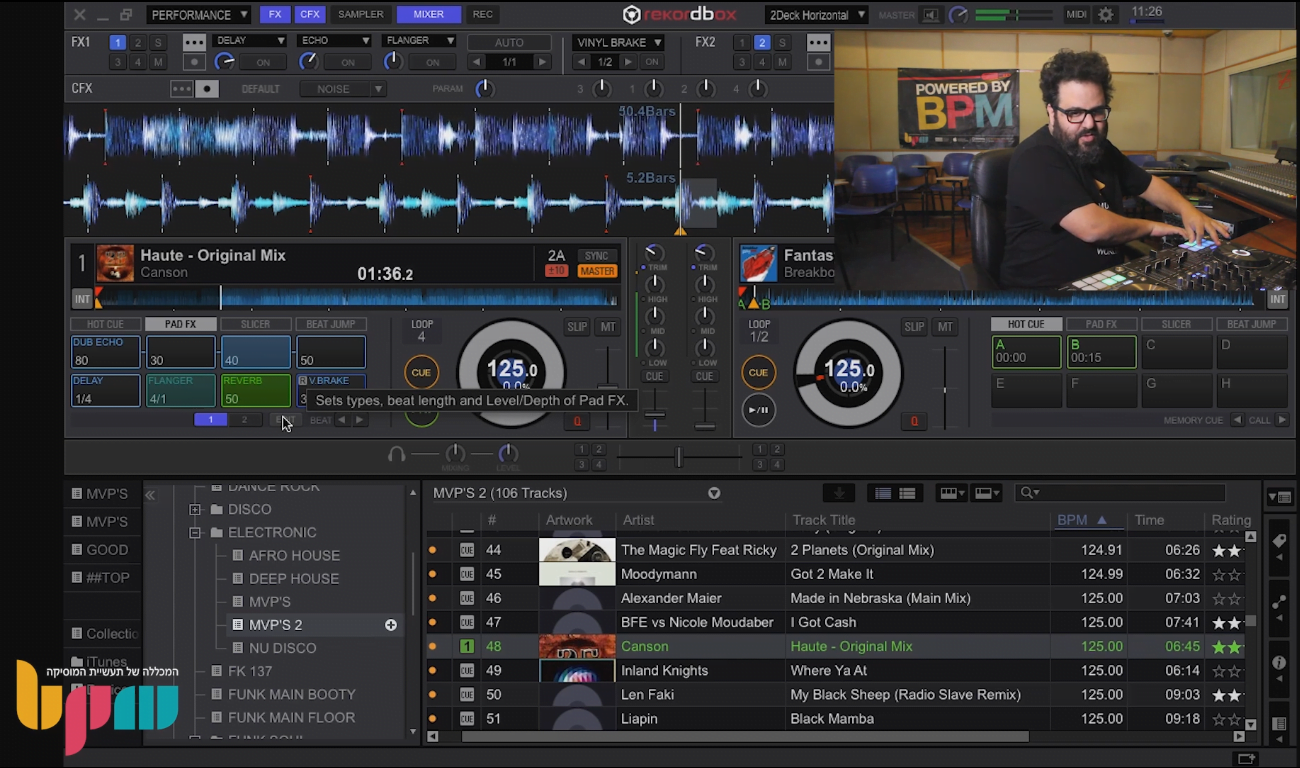Screen dimensions: 1300x768
Task: Select deck 2 BEAT JUMP tab
Action: point(1251,324)
